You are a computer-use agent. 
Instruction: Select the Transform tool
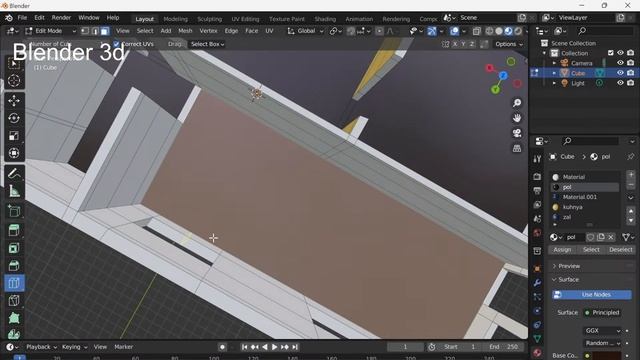pyautogui.click(x=14, y=153)
